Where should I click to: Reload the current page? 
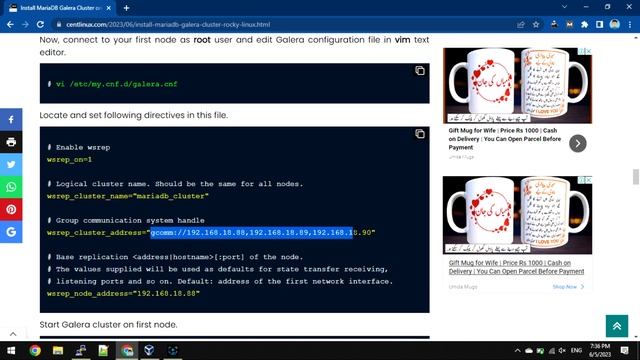[x=40, y=24]
